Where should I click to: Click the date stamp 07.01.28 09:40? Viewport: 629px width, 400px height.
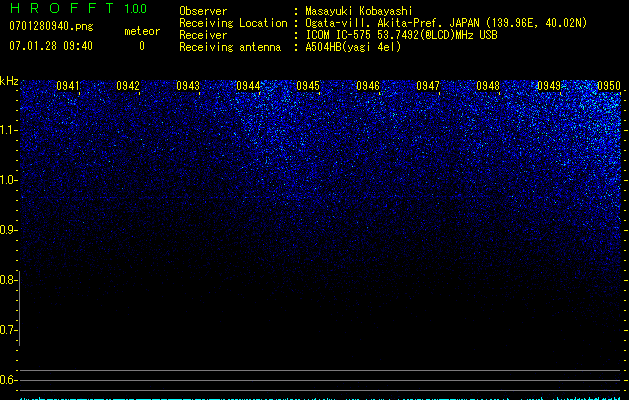(x=51, y=46)
